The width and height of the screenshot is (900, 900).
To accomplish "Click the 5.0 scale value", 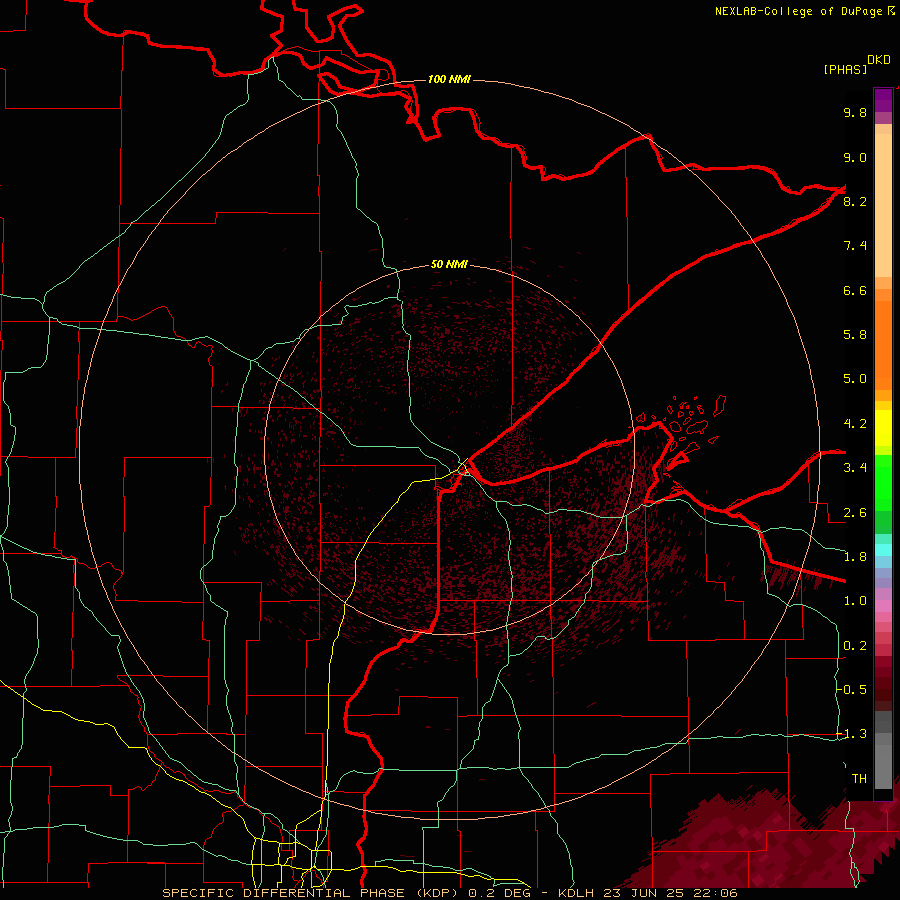I will (x=855, y=379).
